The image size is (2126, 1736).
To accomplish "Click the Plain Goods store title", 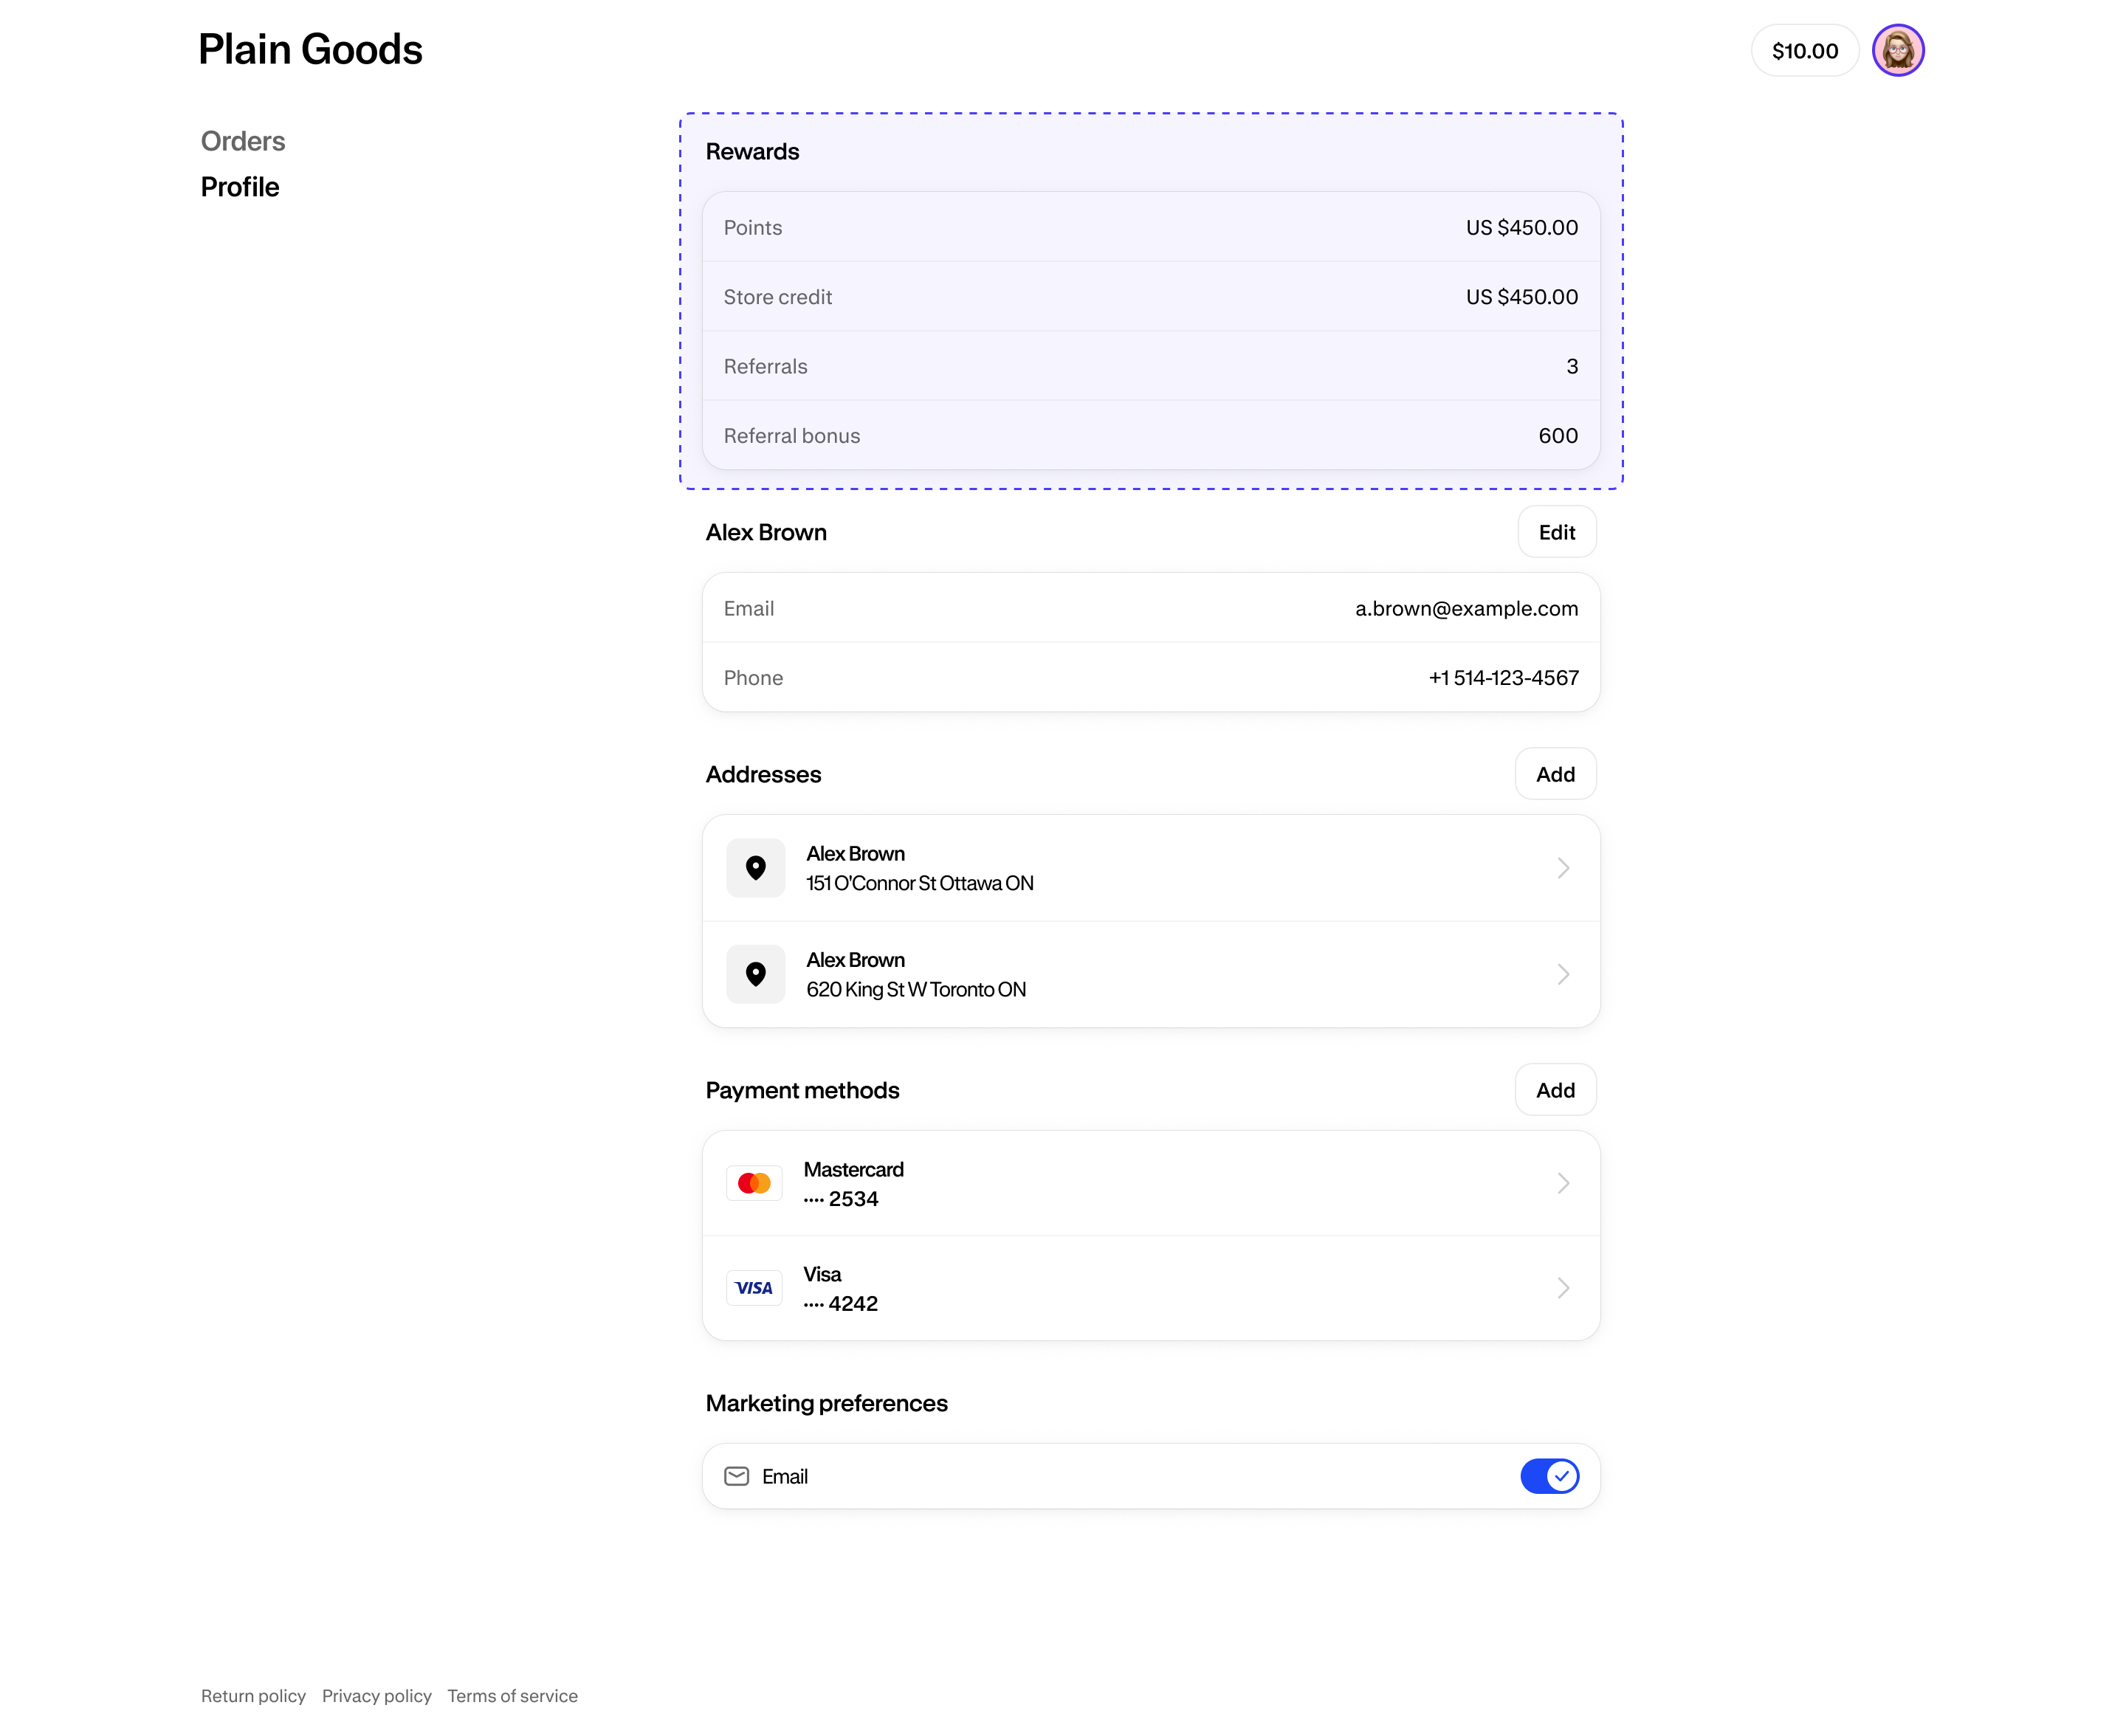I will [x=310, y=49].
